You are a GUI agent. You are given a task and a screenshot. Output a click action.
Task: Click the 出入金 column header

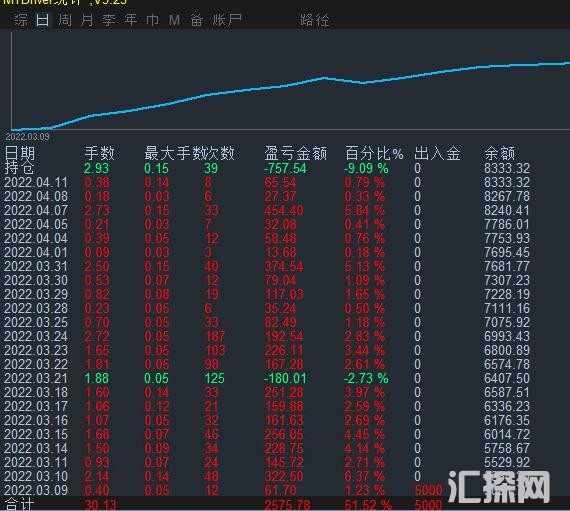[437, 153]
